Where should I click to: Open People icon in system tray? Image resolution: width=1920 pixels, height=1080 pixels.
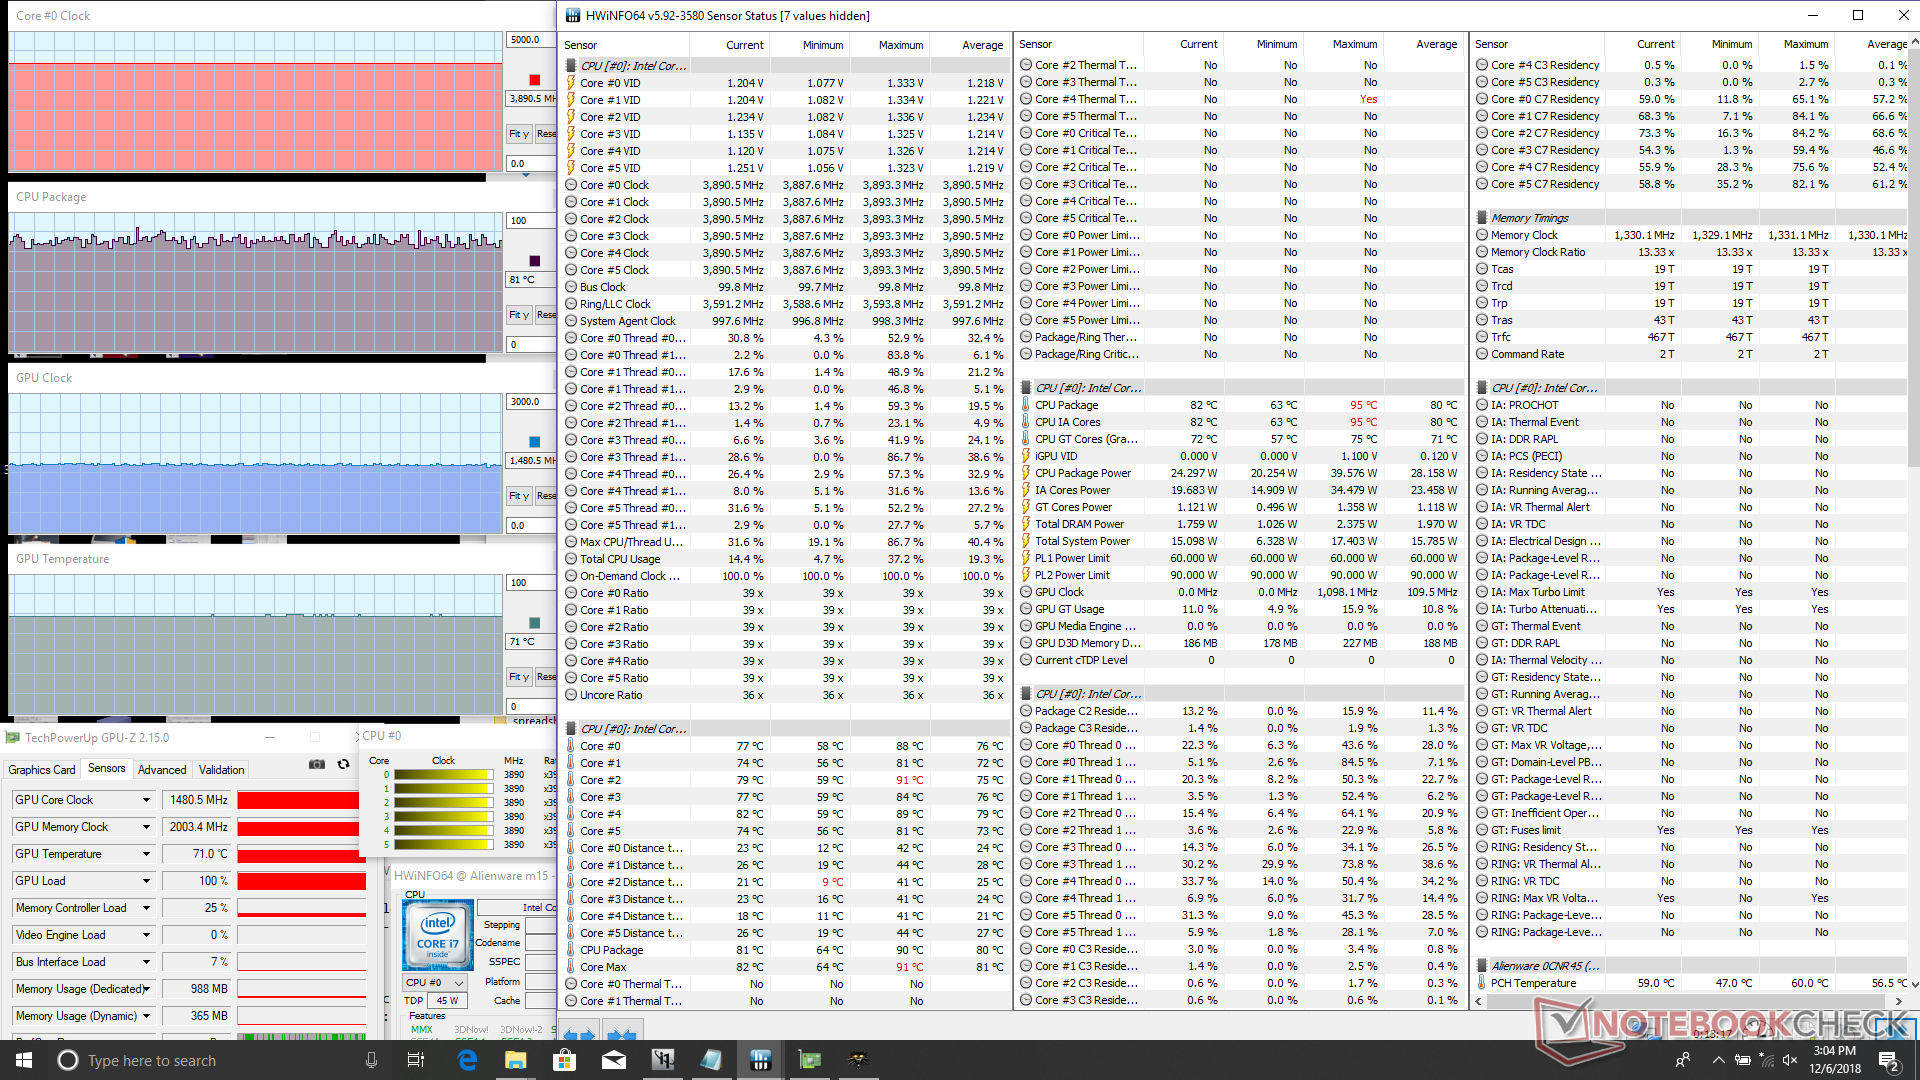pyautogui.click(x=1683, y=1060)
